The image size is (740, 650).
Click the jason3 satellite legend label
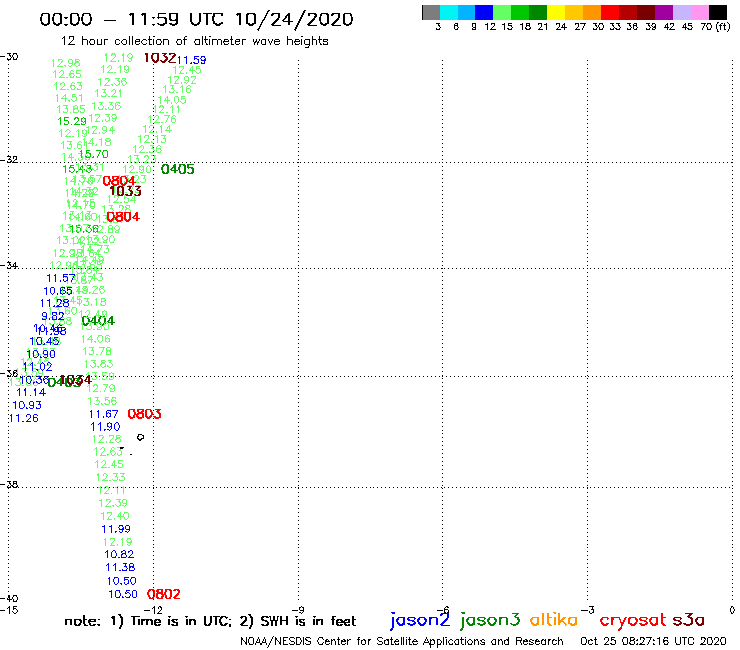coord(490,620)
